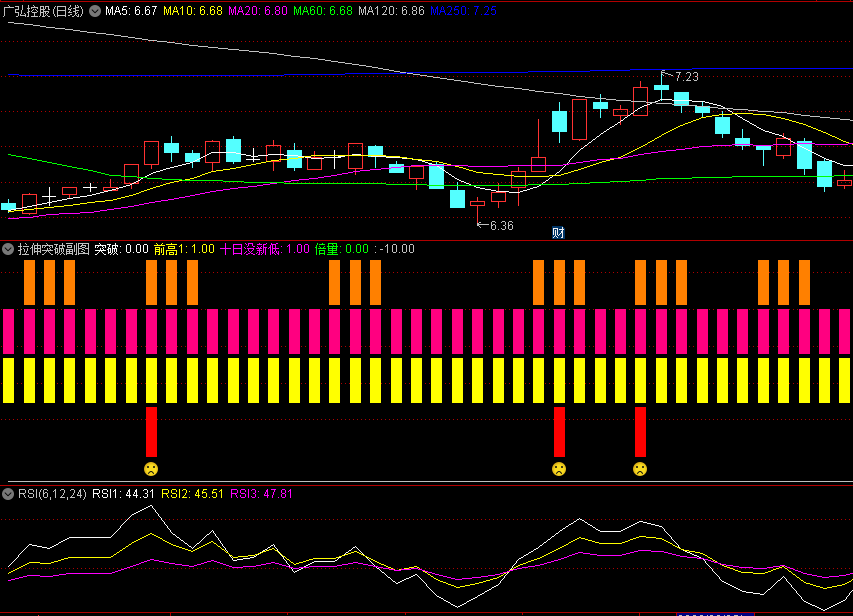Click the MA20: 6.80 label
Viewport: 853px width, 616px height.
pyautogui.click(x=258, y=11)
